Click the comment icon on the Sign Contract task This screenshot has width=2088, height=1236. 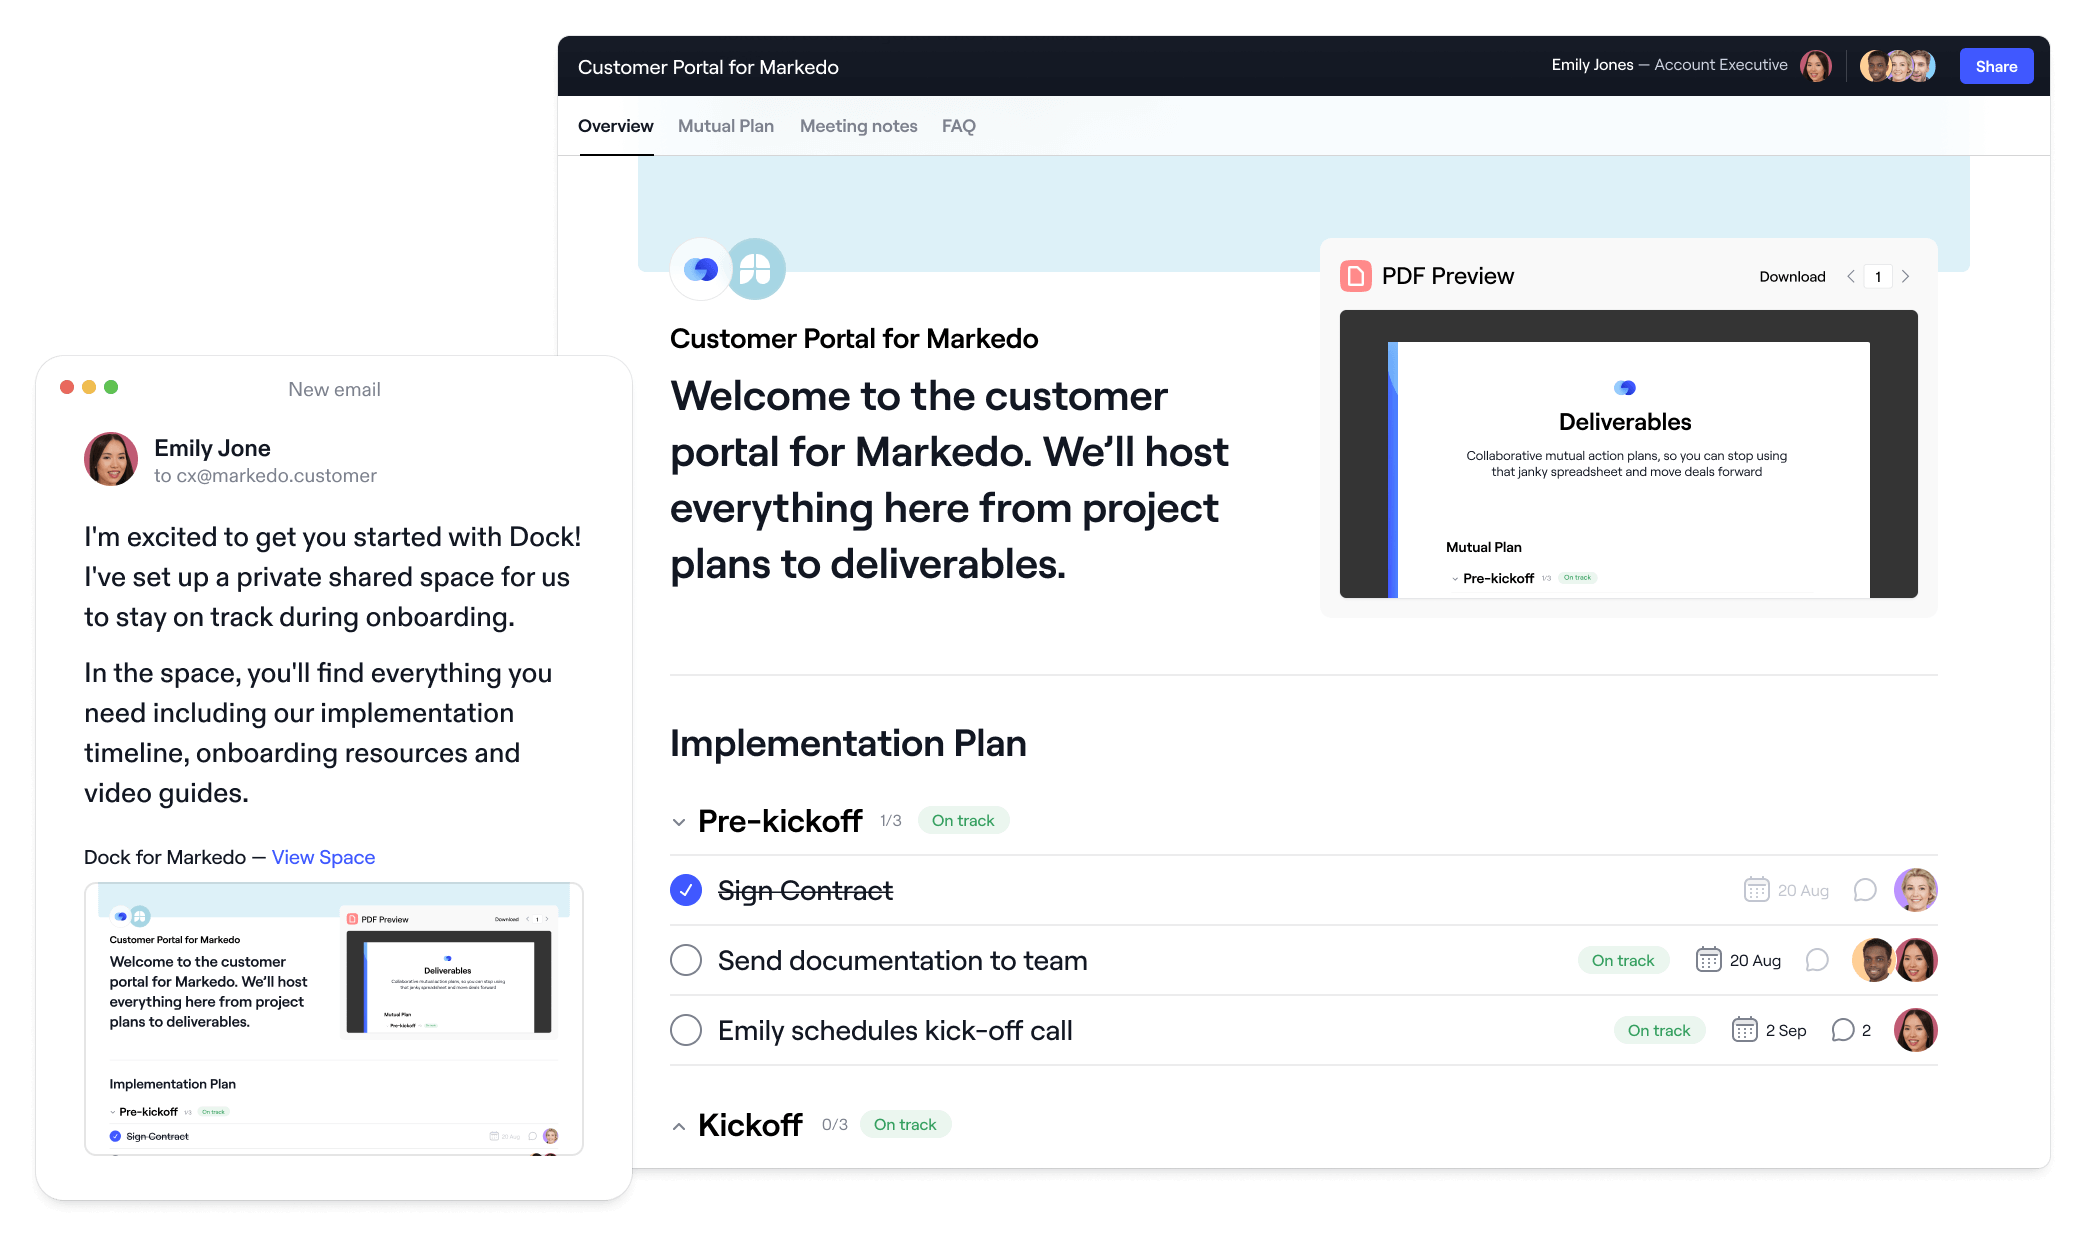(1865, 890)
